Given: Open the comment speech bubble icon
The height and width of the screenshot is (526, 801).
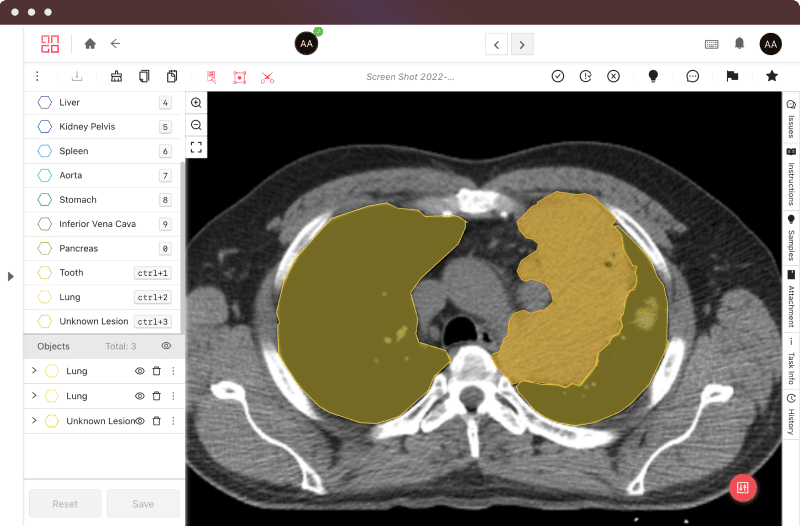Looking at the screenshot, I should pos(692,76).
